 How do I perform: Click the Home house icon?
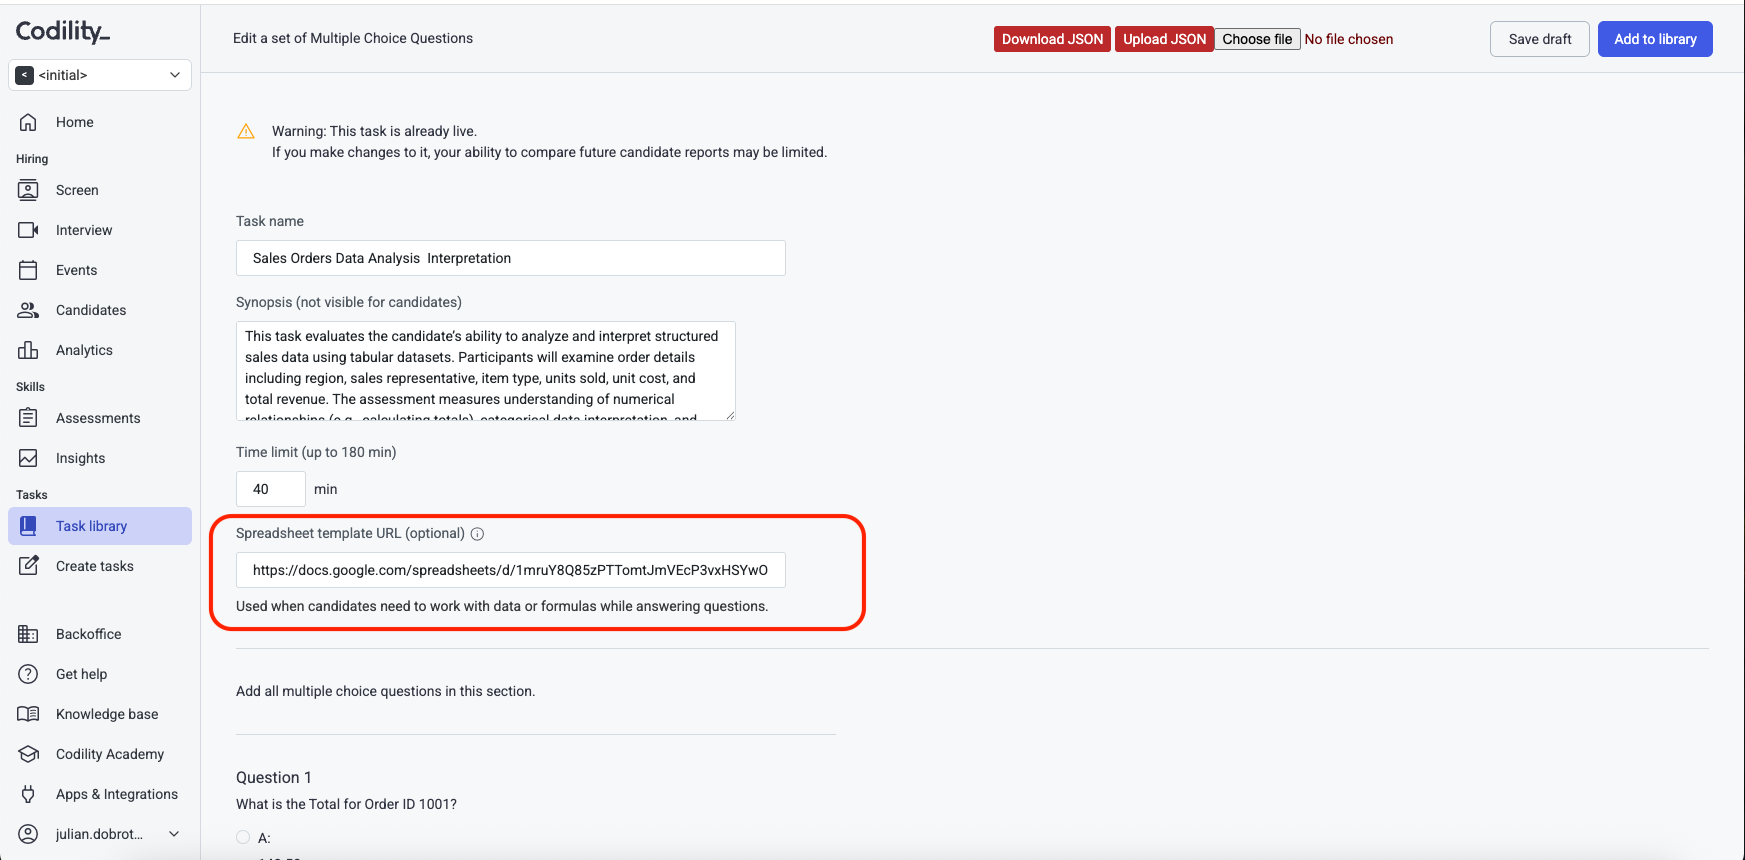point(28,122)
